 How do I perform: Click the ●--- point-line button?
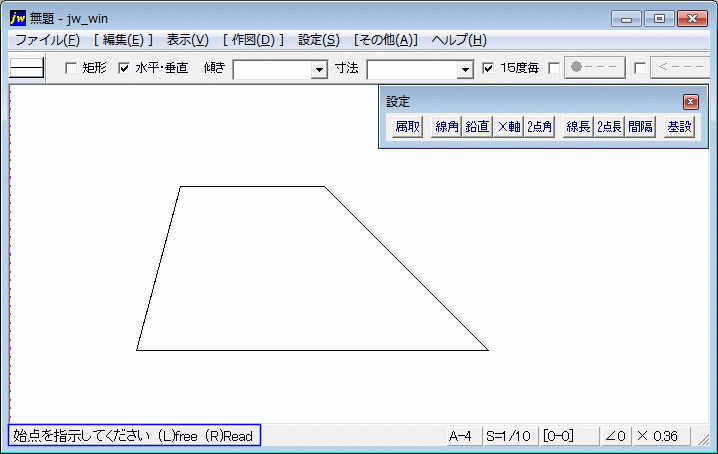click(595, 68)
